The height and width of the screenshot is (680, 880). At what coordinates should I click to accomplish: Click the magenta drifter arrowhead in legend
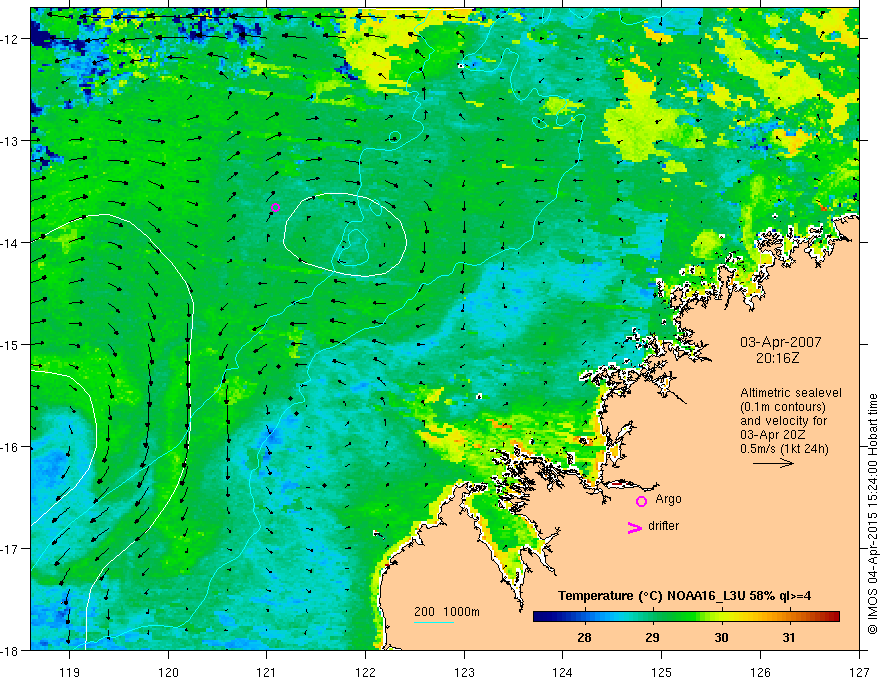pos(635,528)
